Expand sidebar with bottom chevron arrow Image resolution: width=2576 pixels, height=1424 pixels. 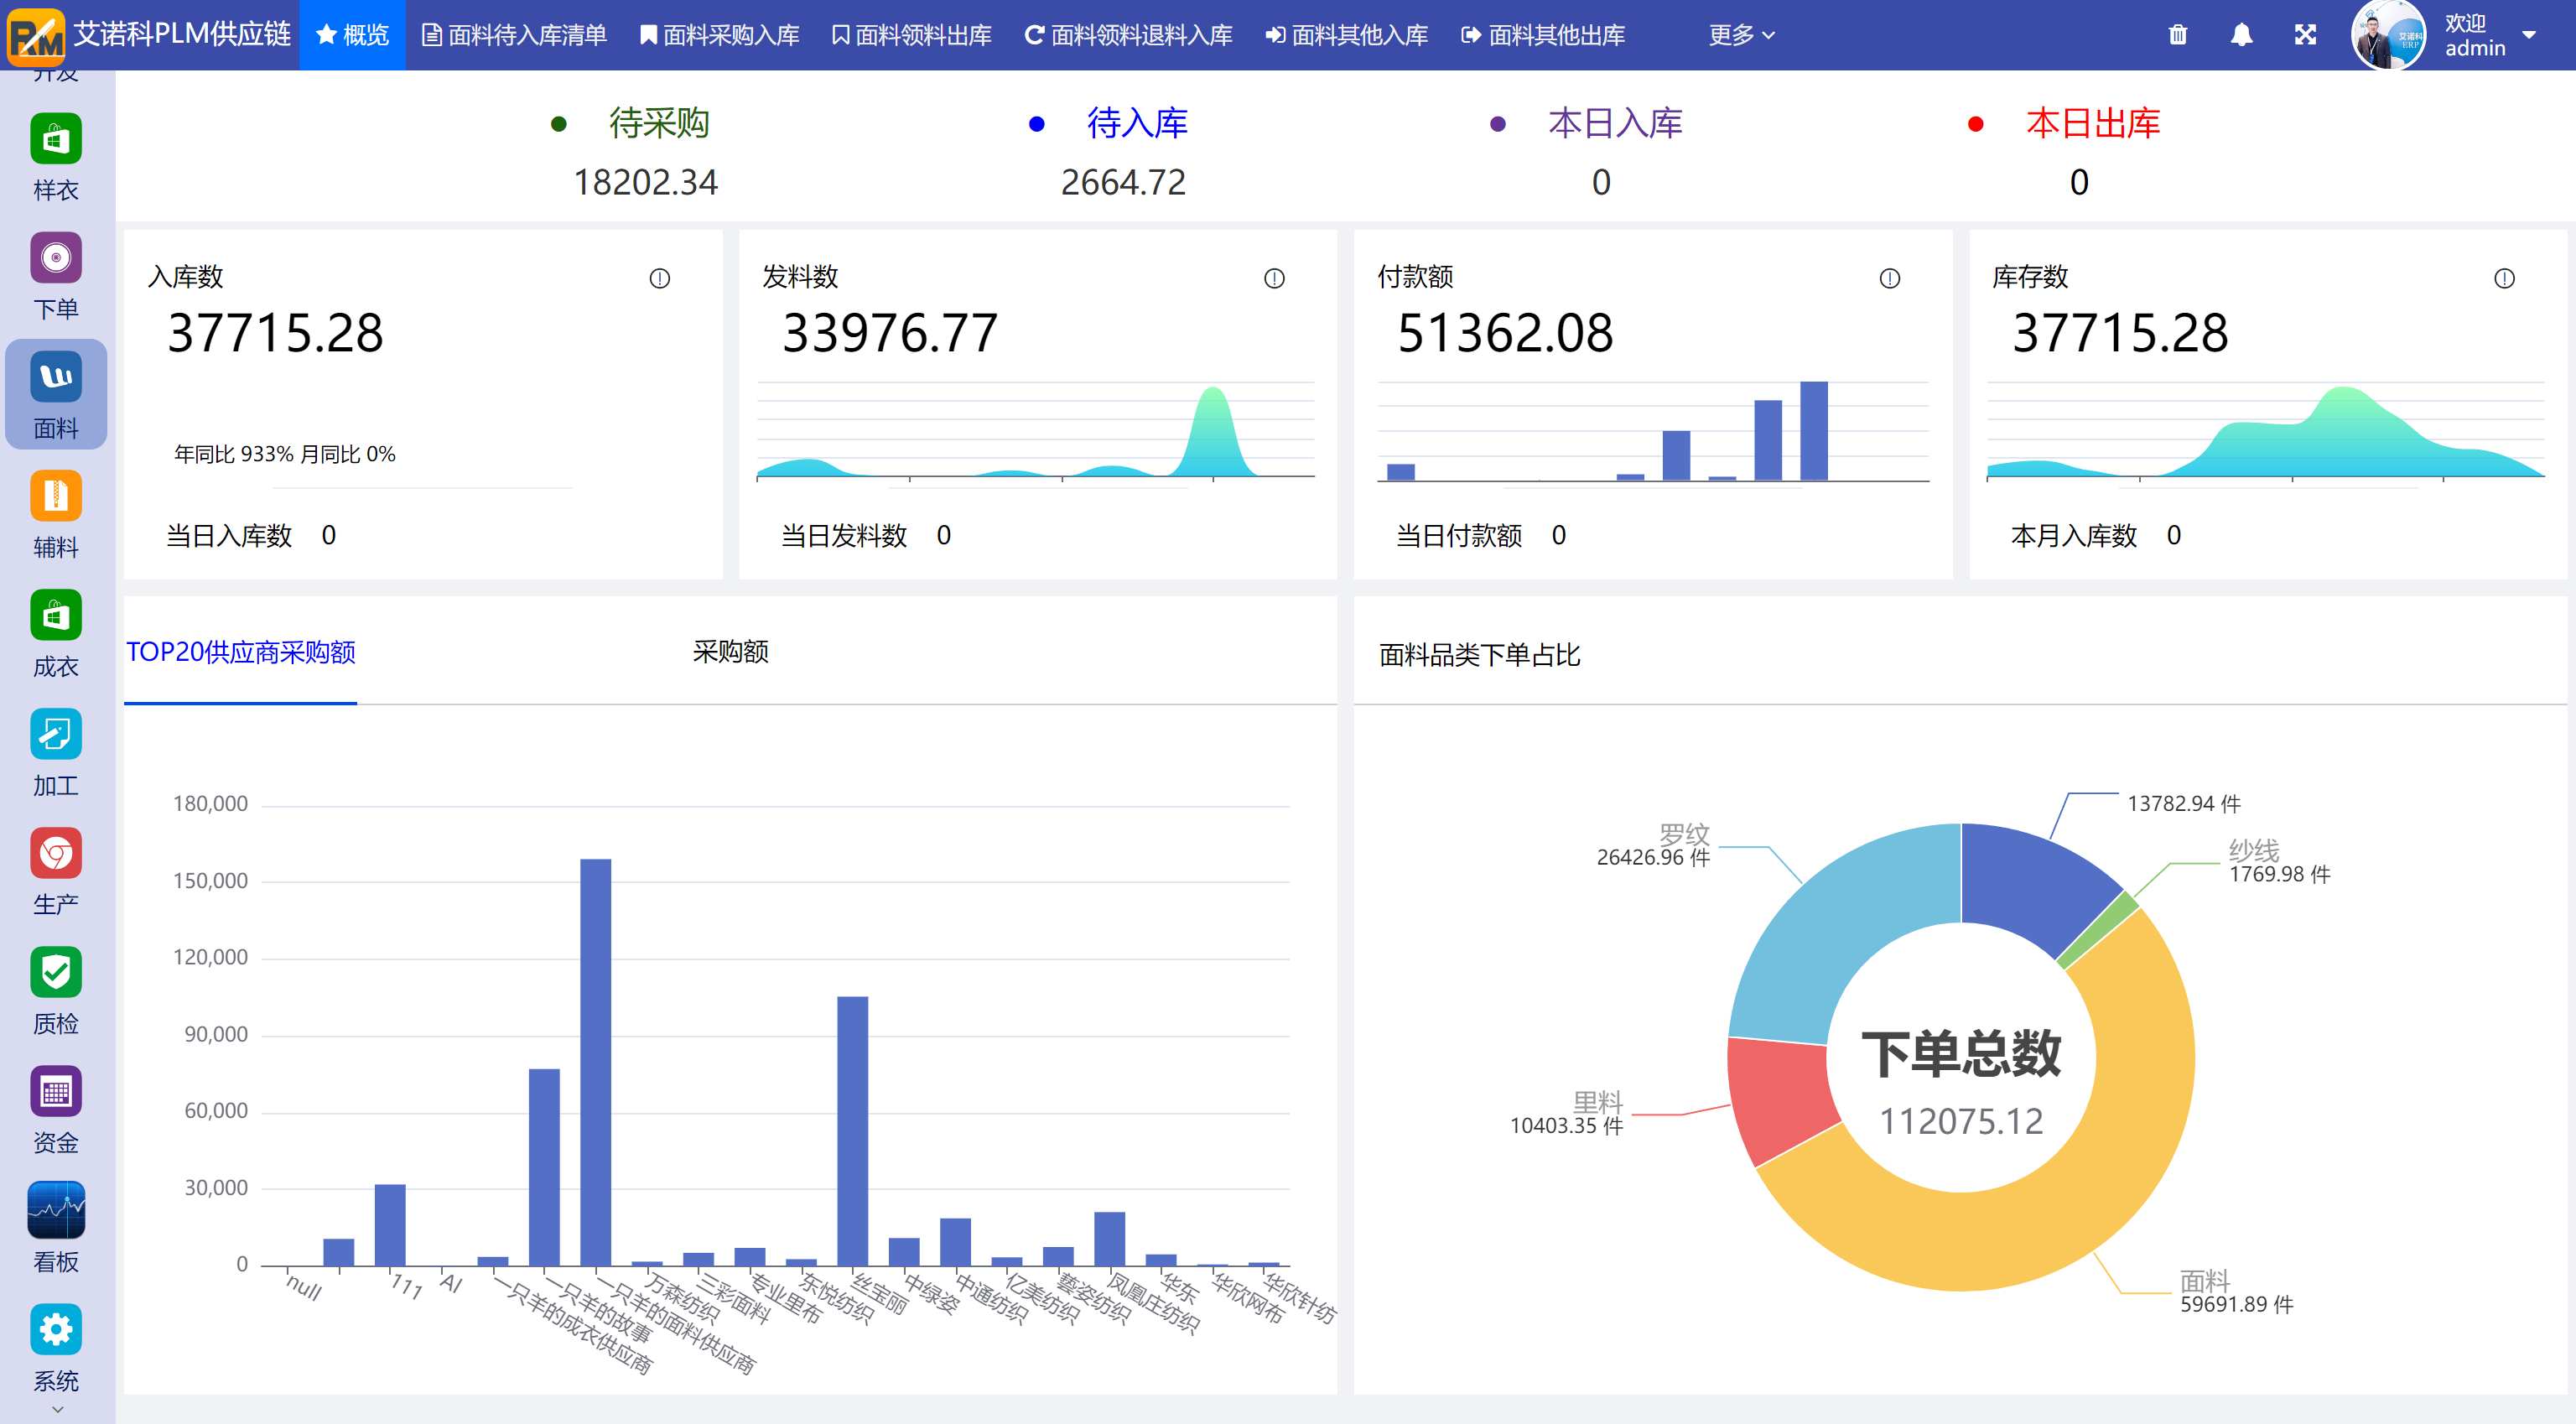(57, 1409)
